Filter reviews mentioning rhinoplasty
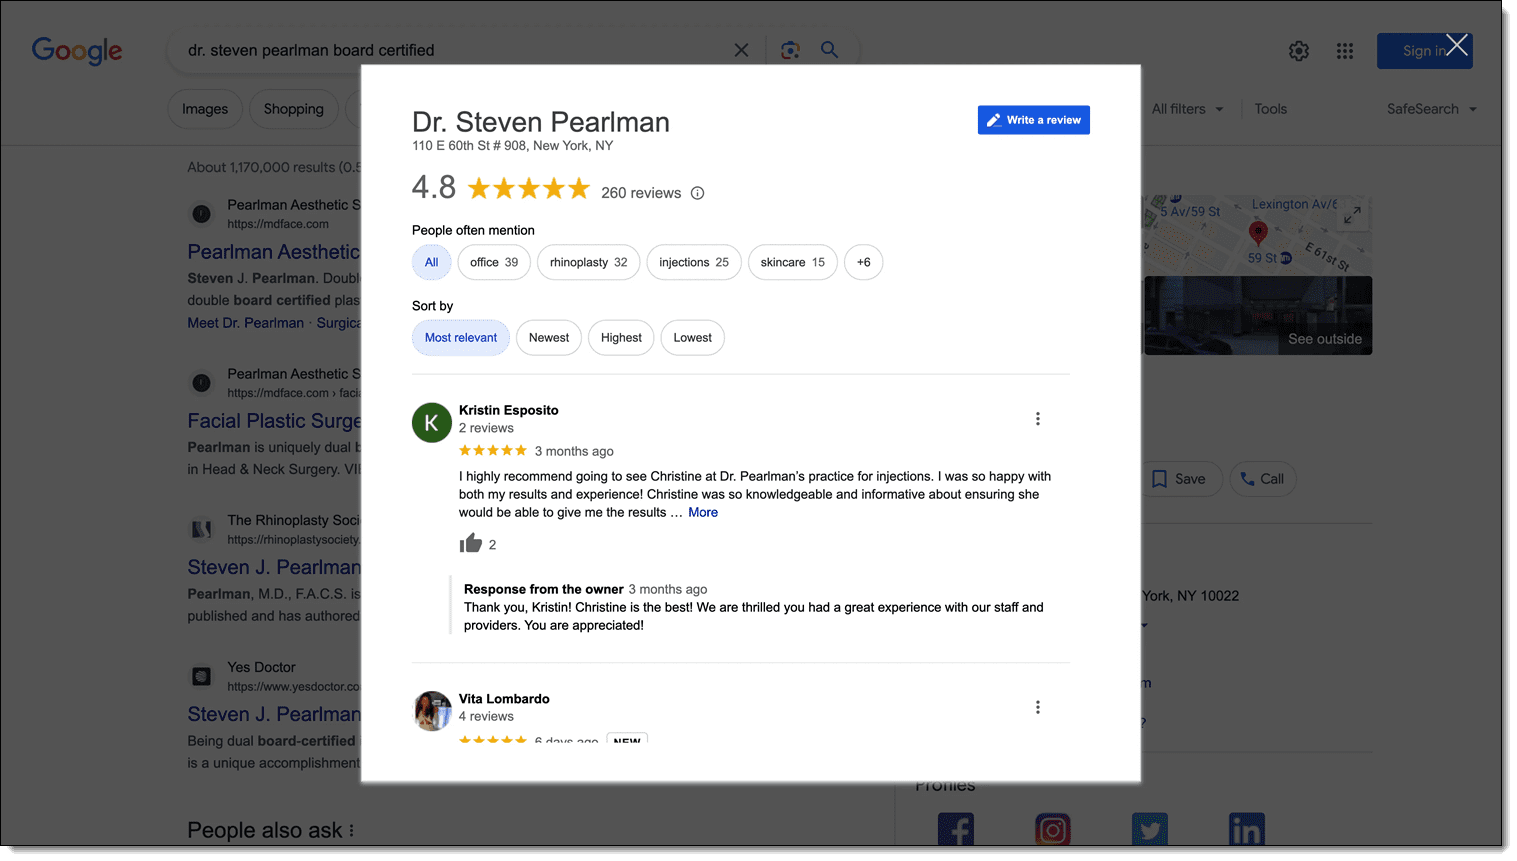 (x=588, y=262)
